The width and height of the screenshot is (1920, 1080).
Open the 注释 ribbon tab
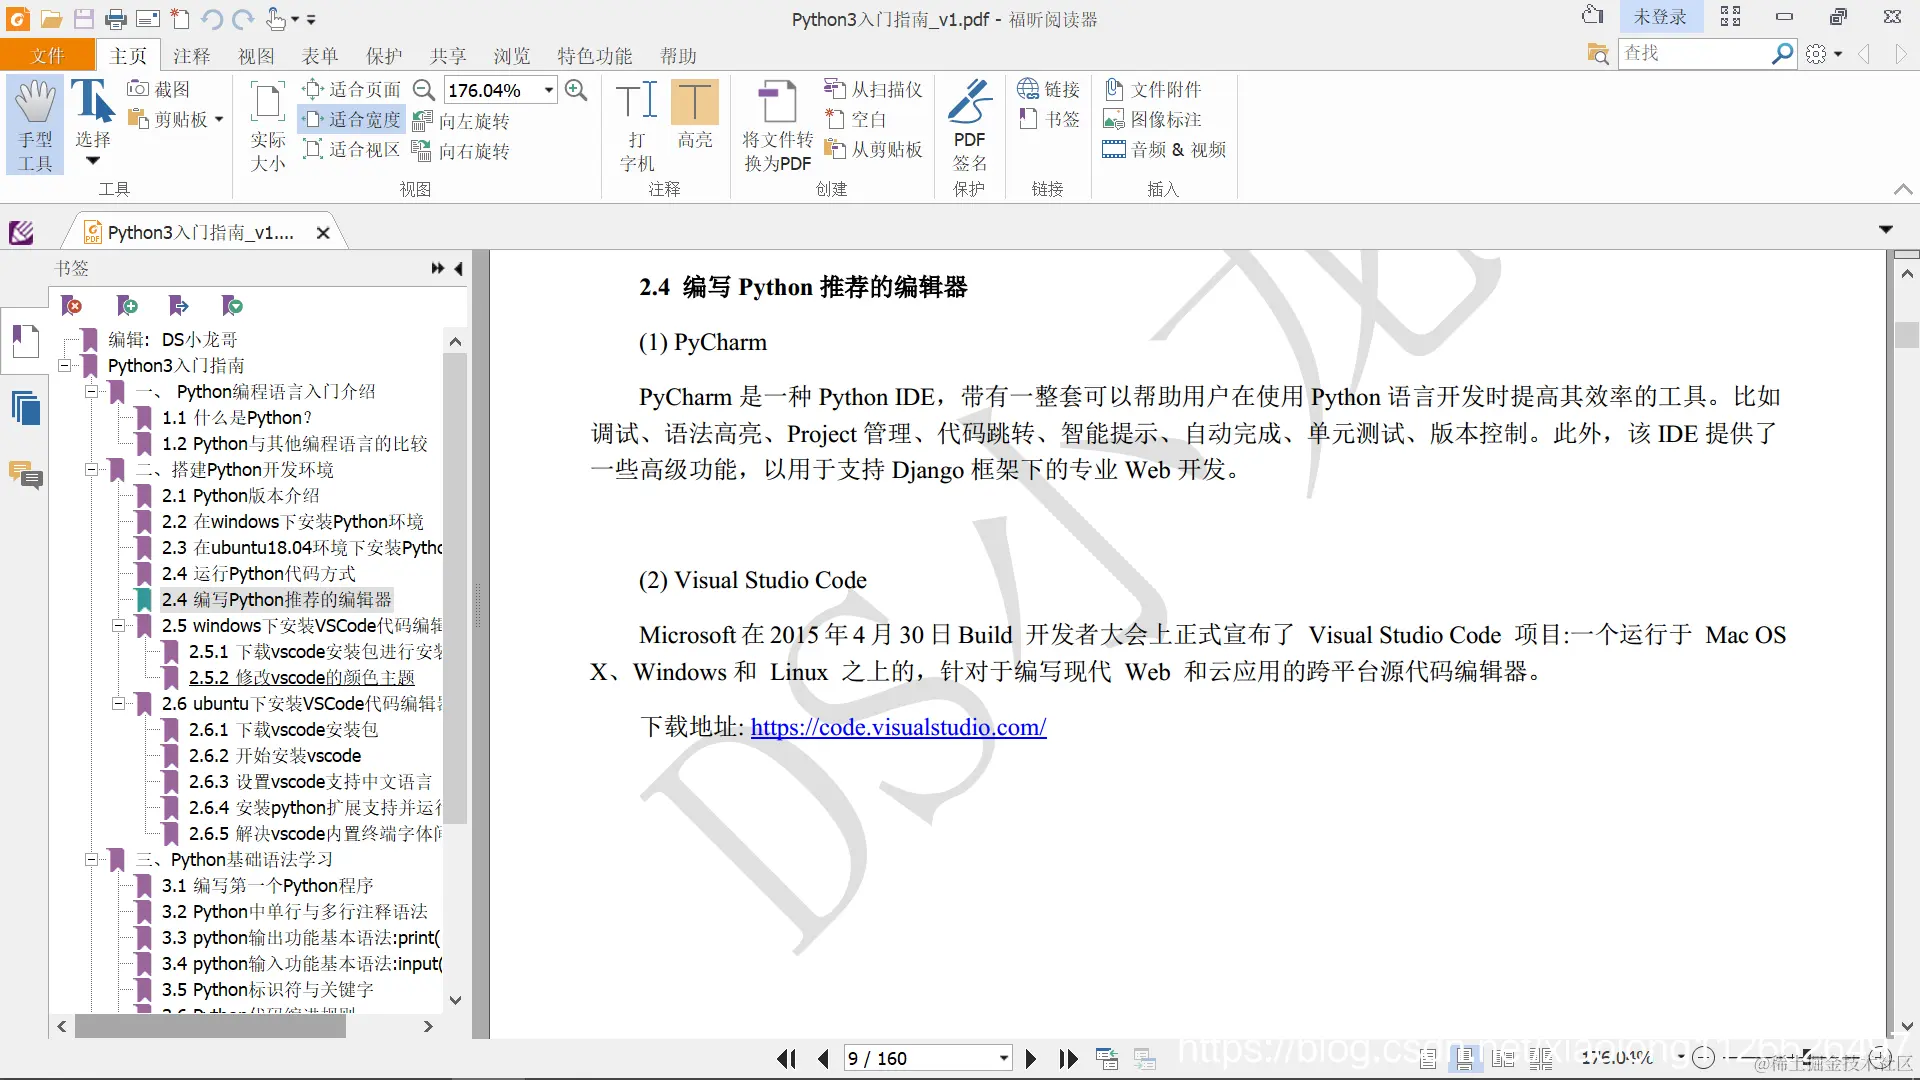[x=191, y=56]
